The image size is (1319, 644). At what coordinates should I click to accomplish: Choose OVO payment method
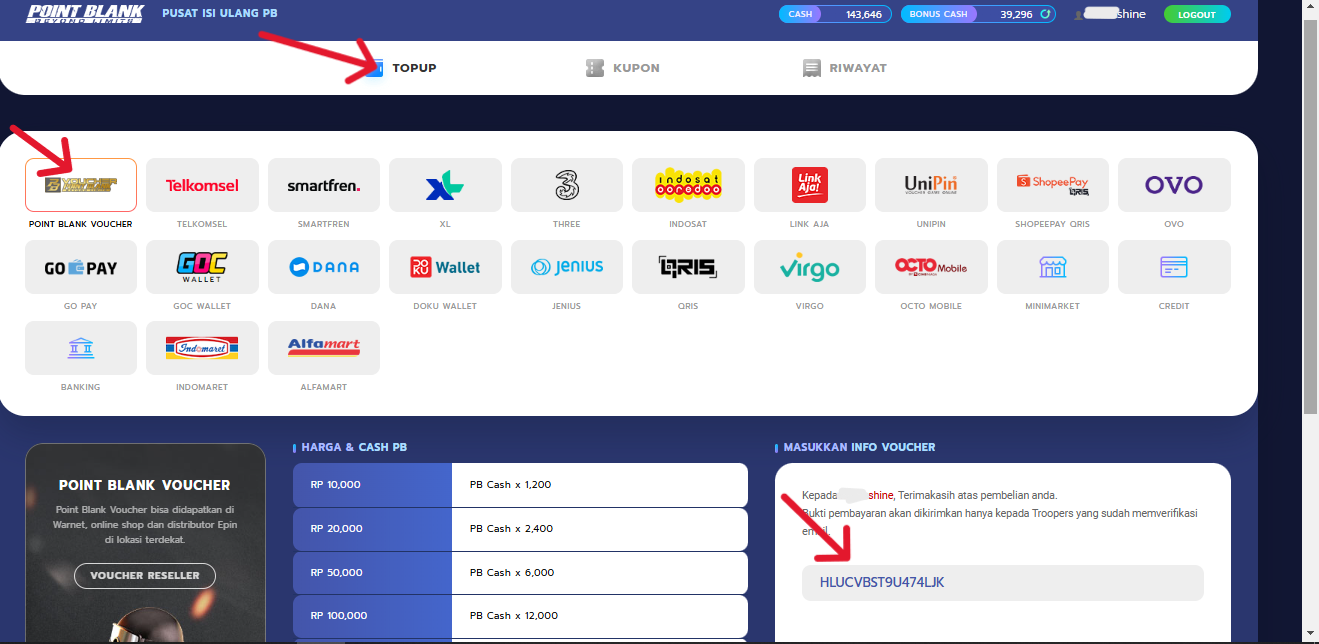1174,185
